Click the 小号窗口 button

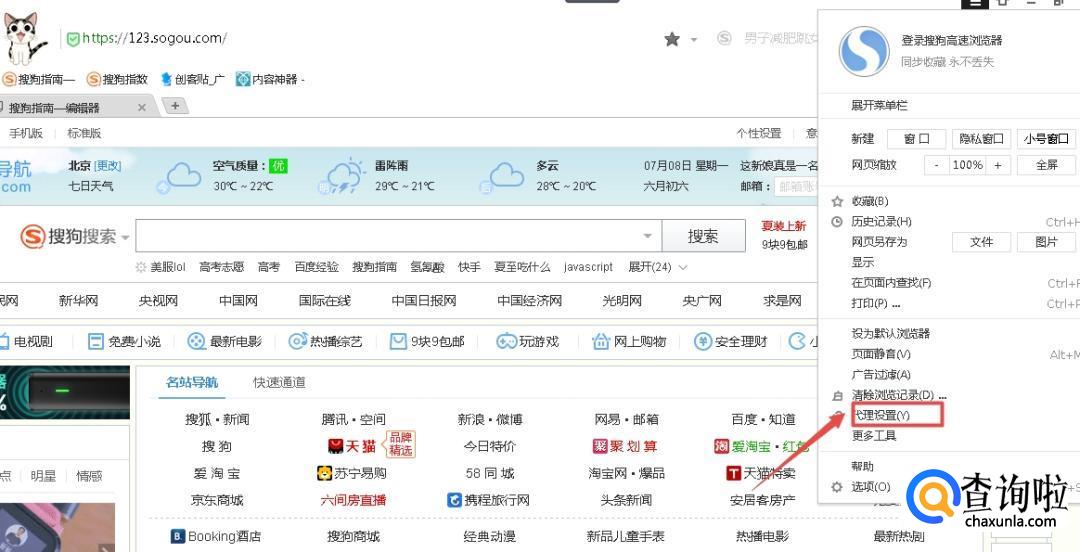click(1046, 139)
